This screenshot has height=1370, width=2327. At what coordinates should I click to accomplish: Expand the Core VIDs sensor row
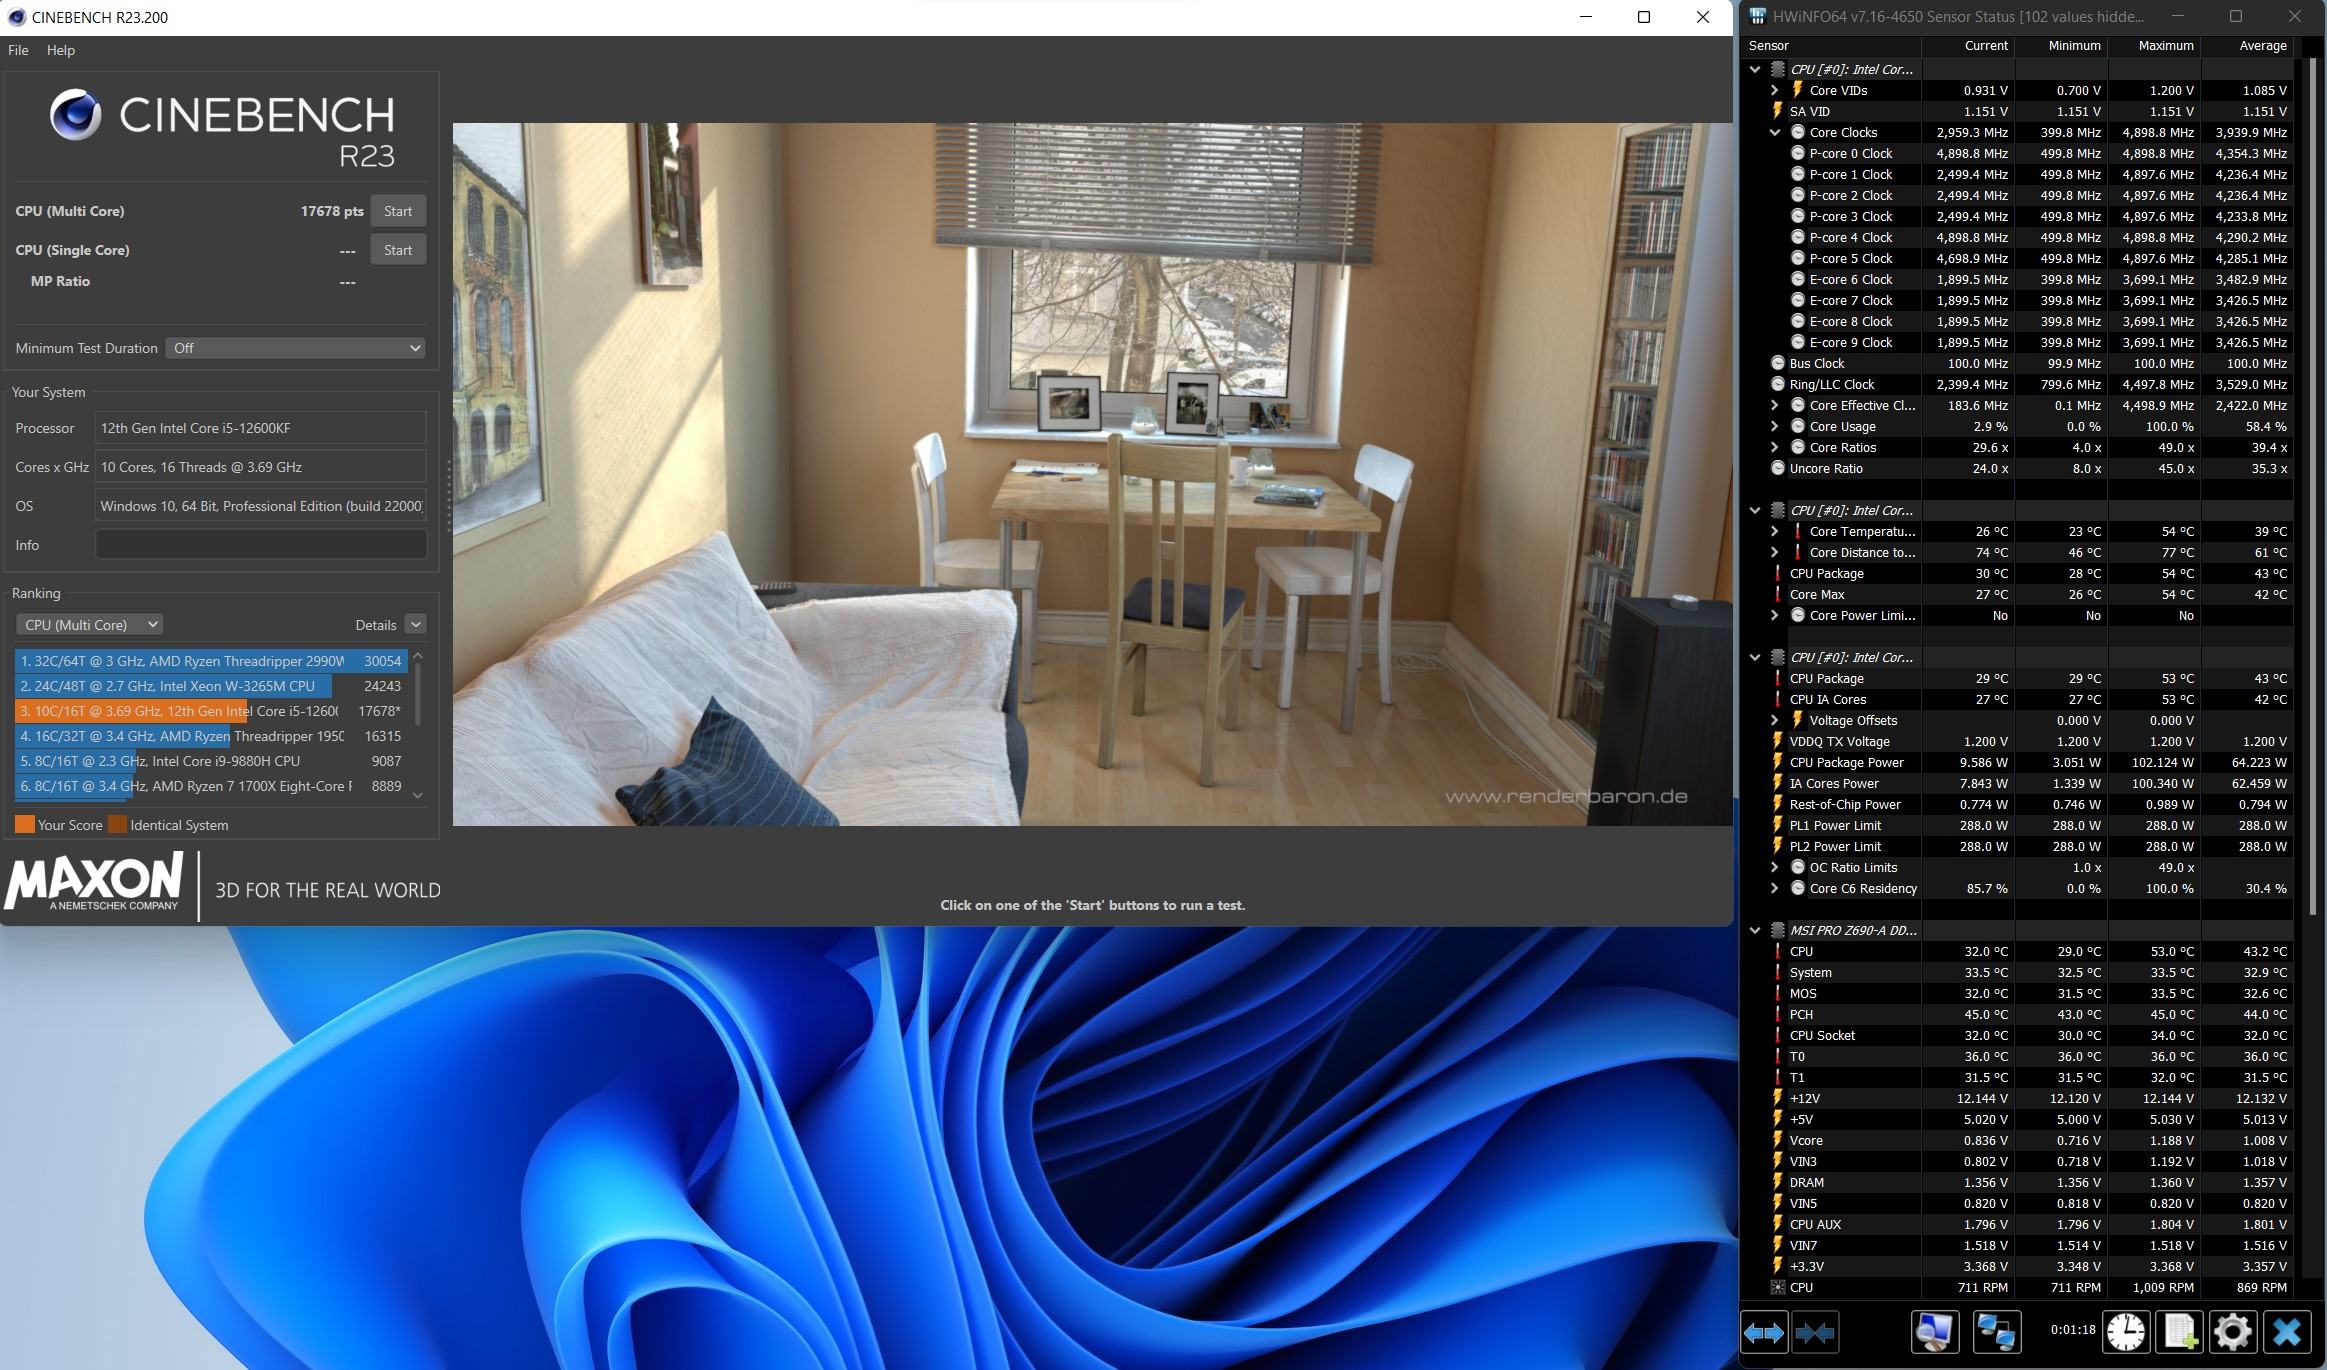tap(1775, 90)
